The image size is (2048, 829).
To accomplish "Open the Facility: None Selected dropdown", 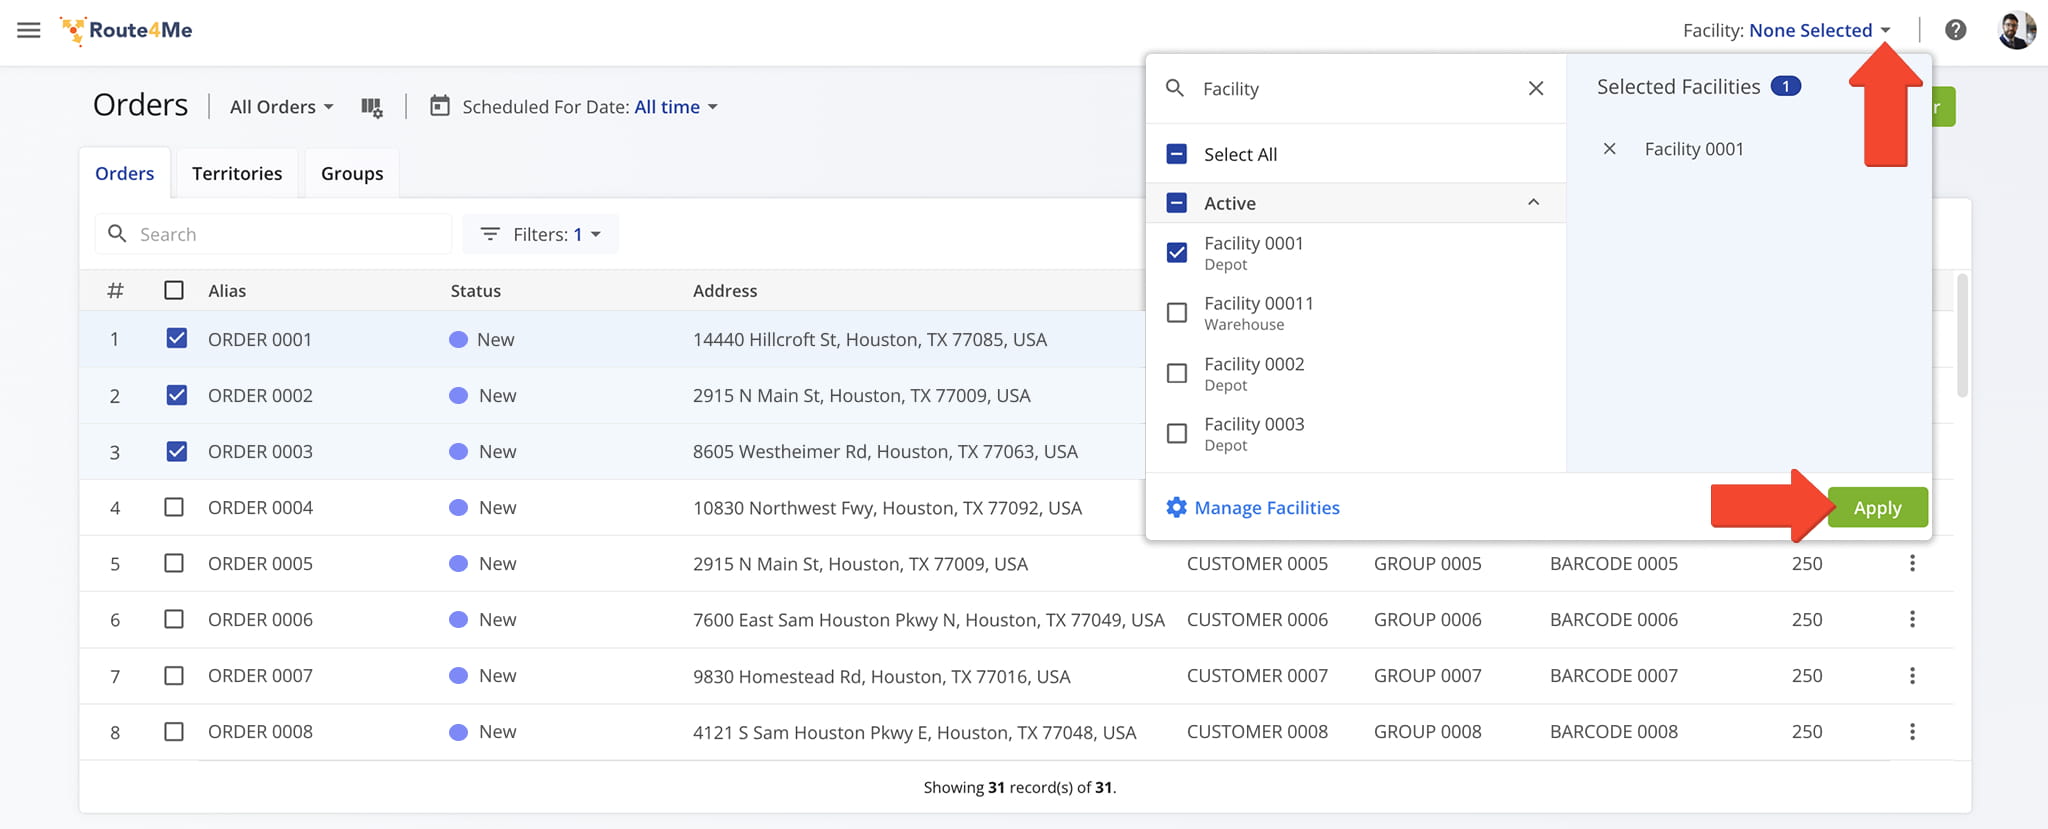I will point(1787,30).
